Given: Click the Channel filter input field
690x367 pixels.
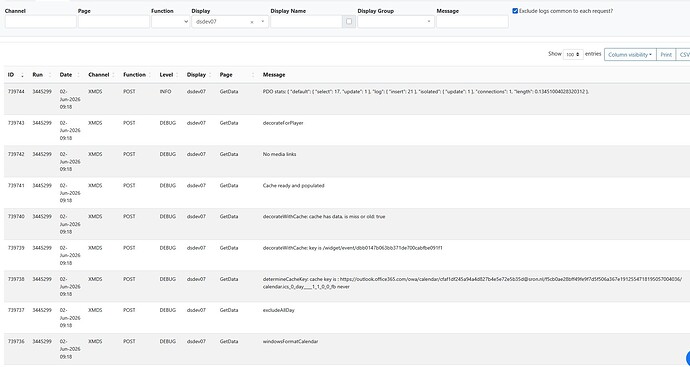Looking at the screenshot, I should pyautogui.click(x=40, y=22).
